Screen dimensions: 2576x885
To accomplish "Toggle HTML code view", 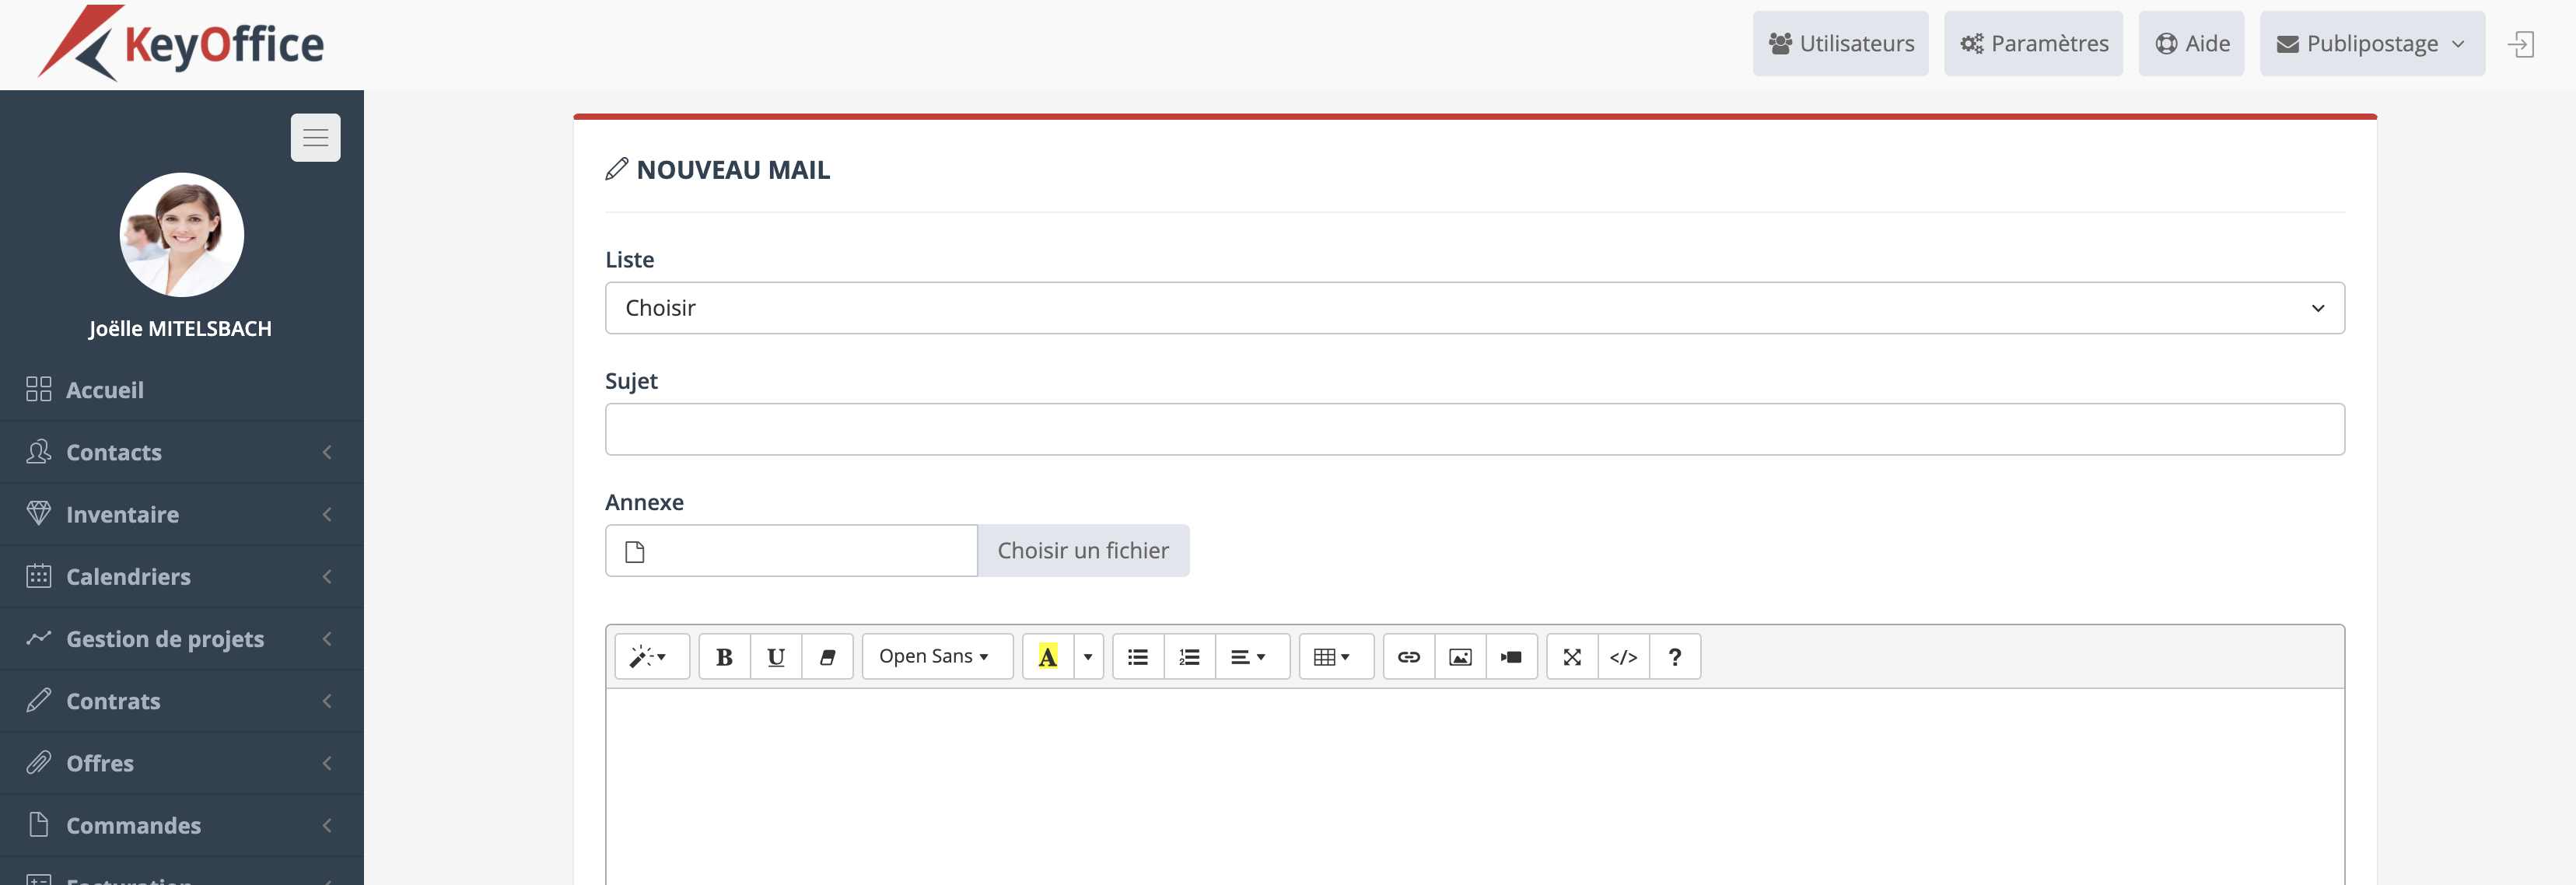I will 1623,657.
